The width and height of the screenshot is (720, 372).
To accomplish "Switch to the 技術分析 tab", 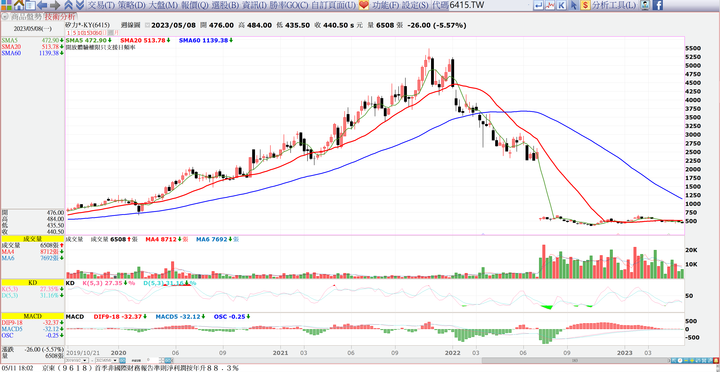I will tap(59, 17).
